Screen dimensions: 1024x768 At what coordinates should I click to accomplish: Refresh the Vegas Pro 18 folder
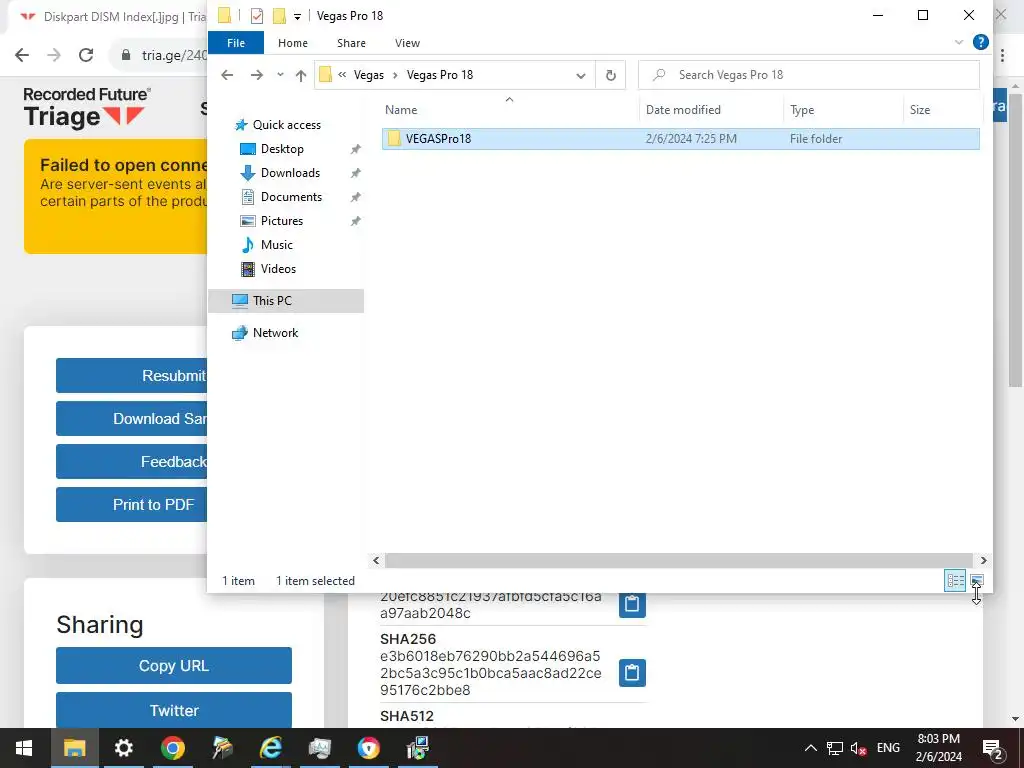point(611,75)
